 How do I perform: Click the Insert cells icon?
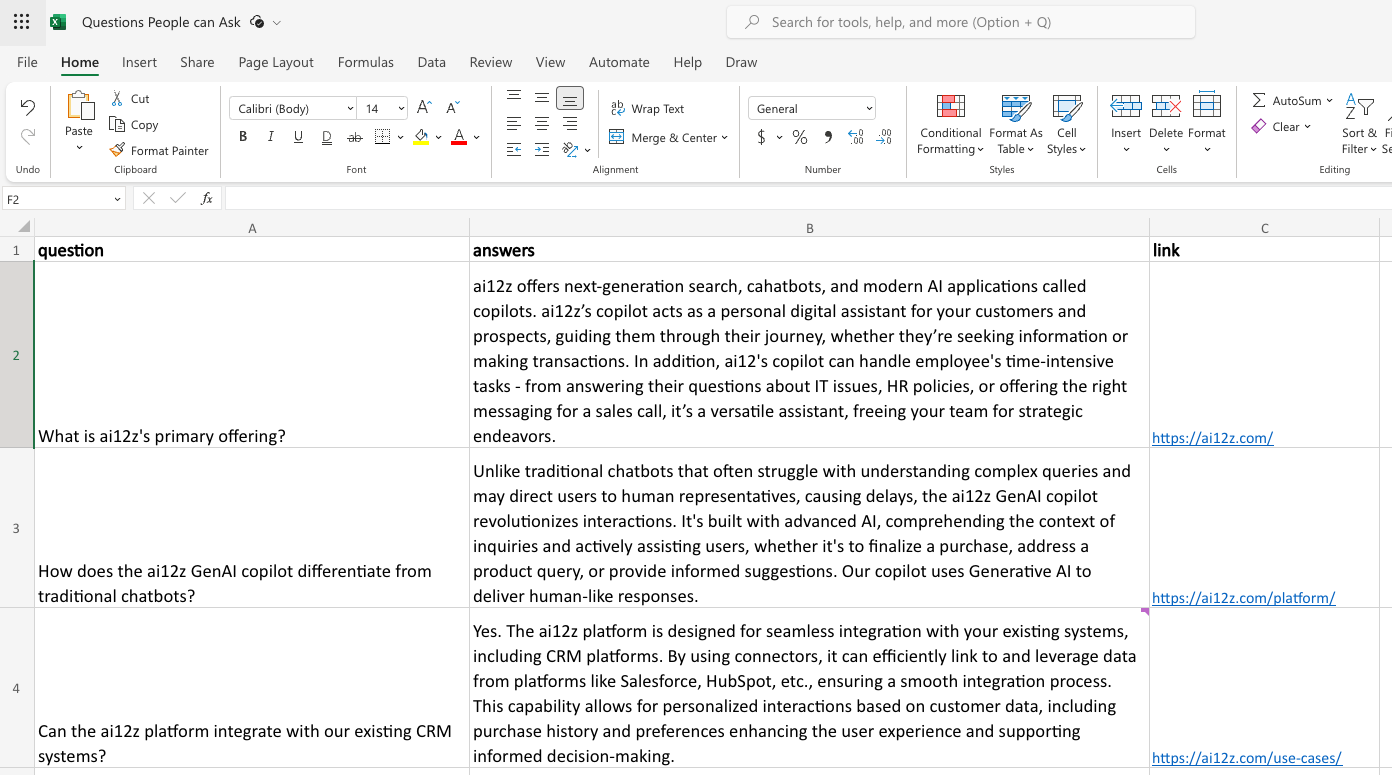point(1126,105)
